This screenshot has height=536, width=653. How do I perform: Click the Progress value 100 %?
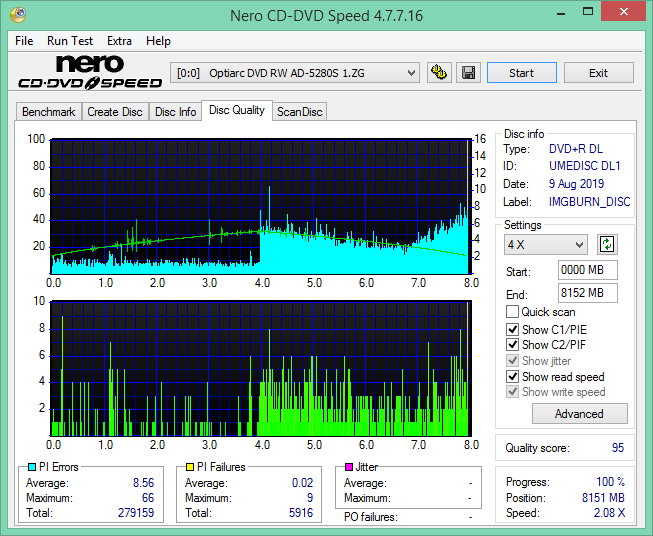tap(611, 482)
